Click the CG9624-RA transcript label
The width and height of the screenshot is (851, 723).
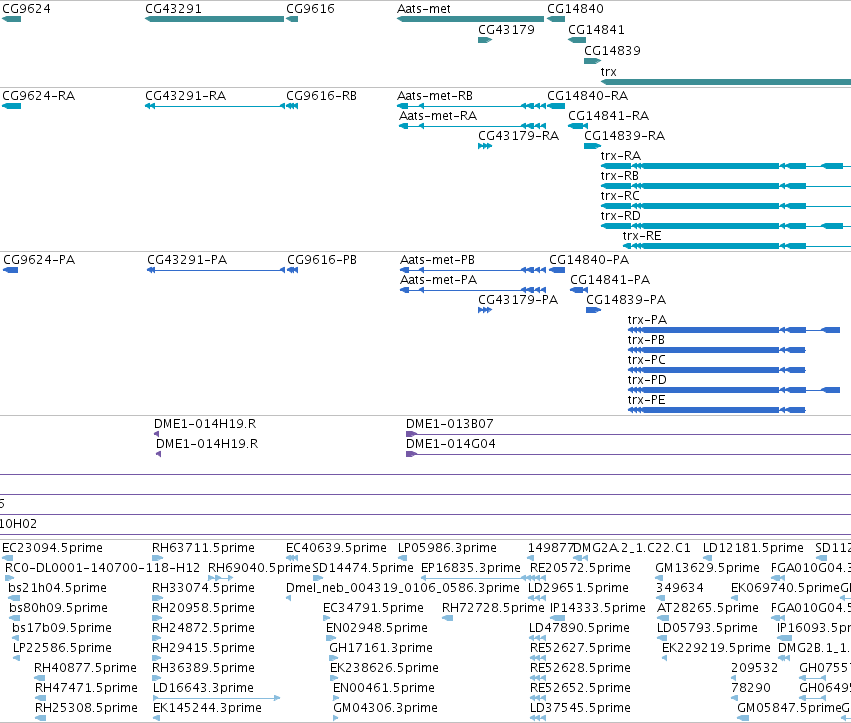39,96
